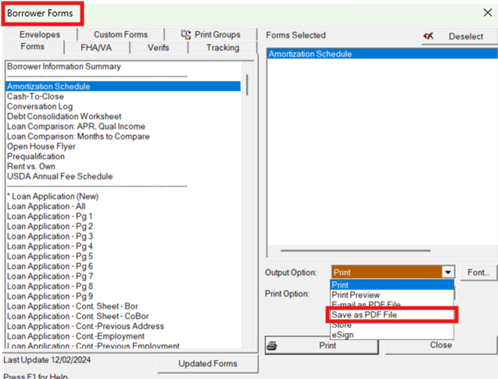Select * Loan Application (New) form
Viewport: 498px width, 379px height.
pyautogui.click(x=123, y=196)
